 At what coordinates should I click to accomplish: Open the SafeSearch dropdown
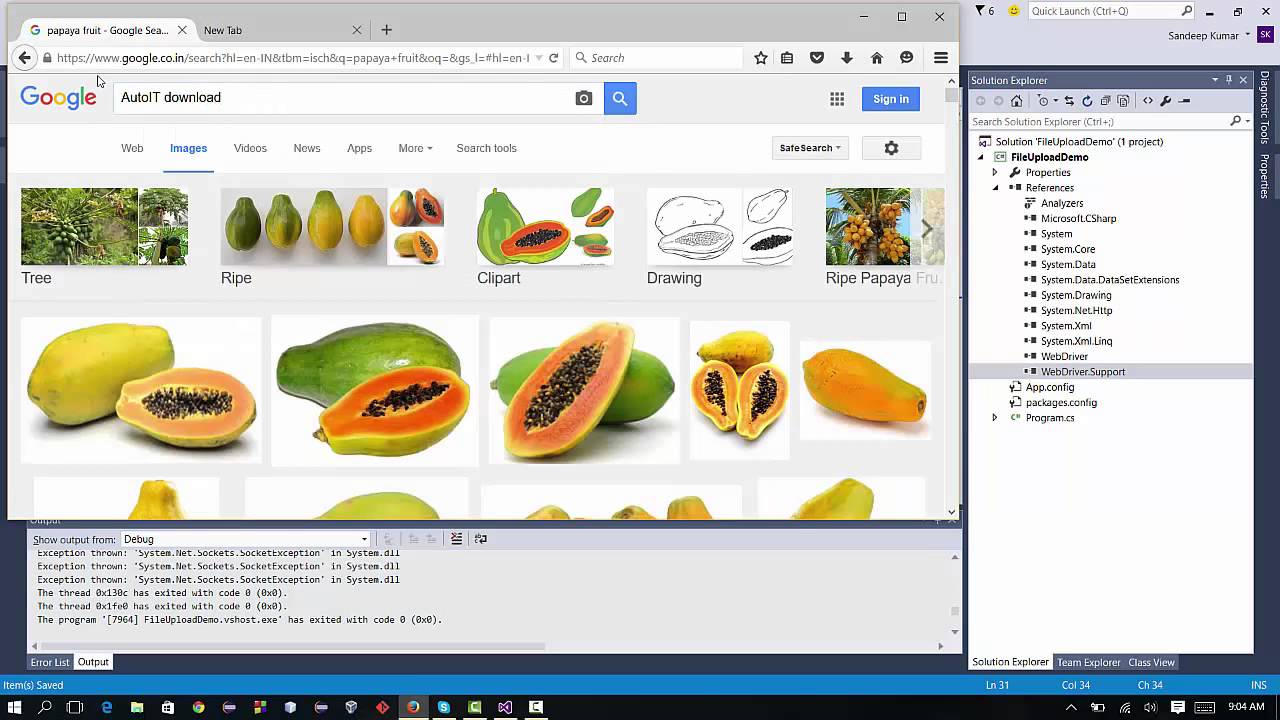coord(810,148)
